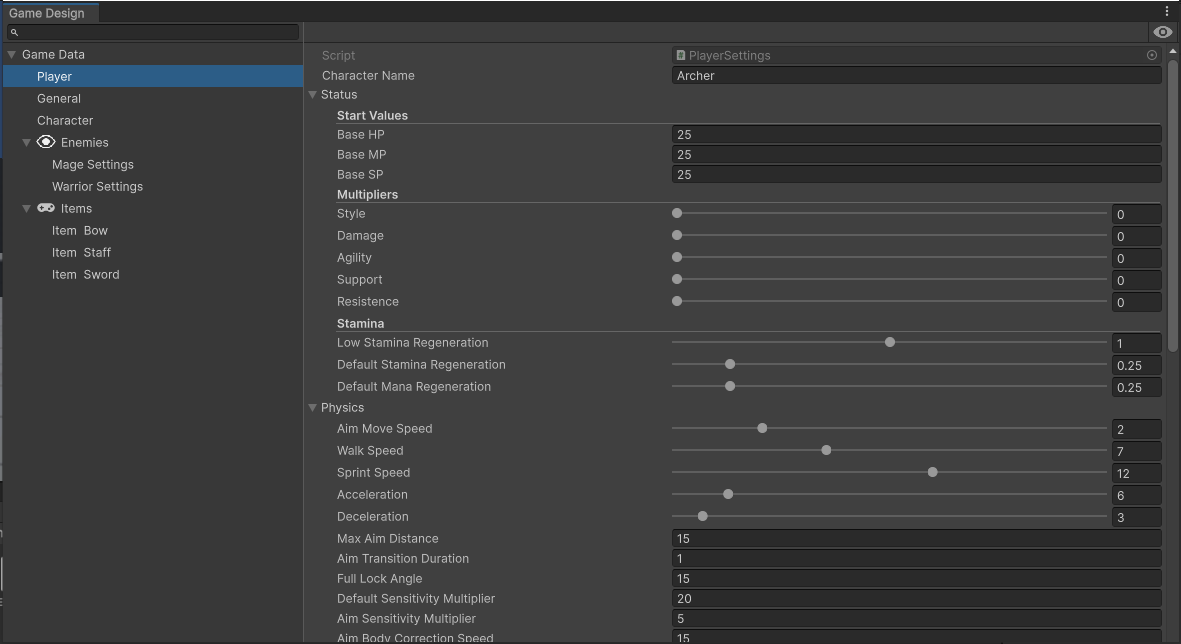Click the Low Stamina Regeneration slider handle

(x=889, y=342)
